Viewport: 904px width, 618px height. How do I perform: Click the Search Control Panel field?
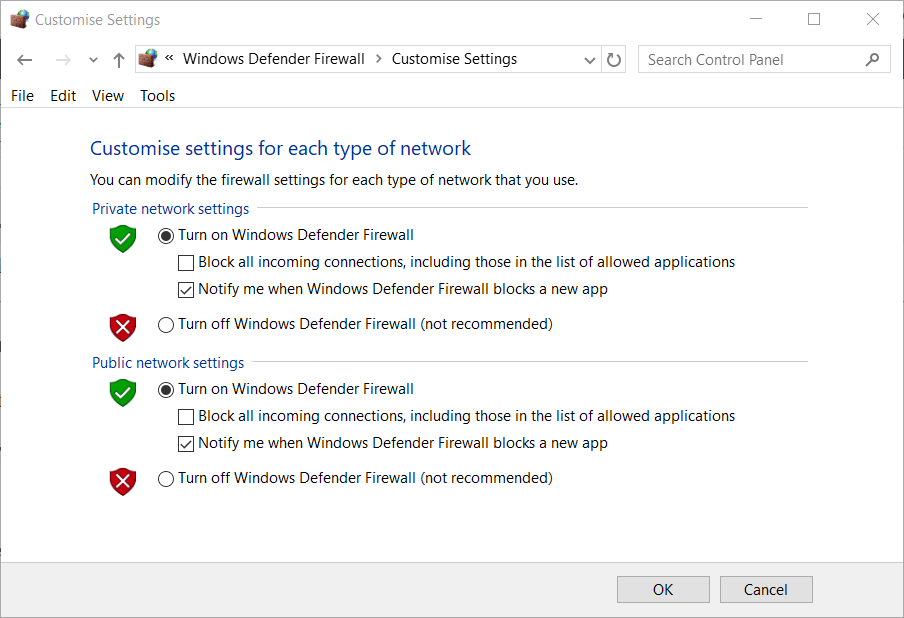(x=750, y=60)
